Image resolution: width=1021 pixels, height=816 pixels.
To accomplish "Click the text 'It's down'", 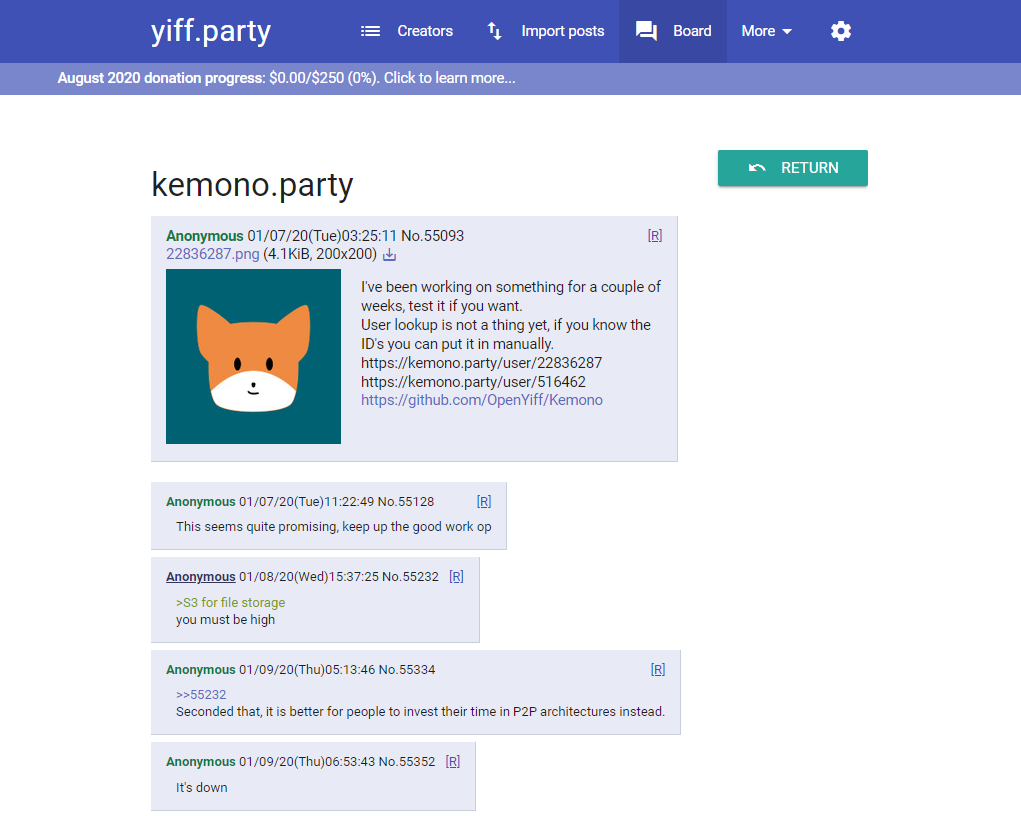I will point(202,787).
